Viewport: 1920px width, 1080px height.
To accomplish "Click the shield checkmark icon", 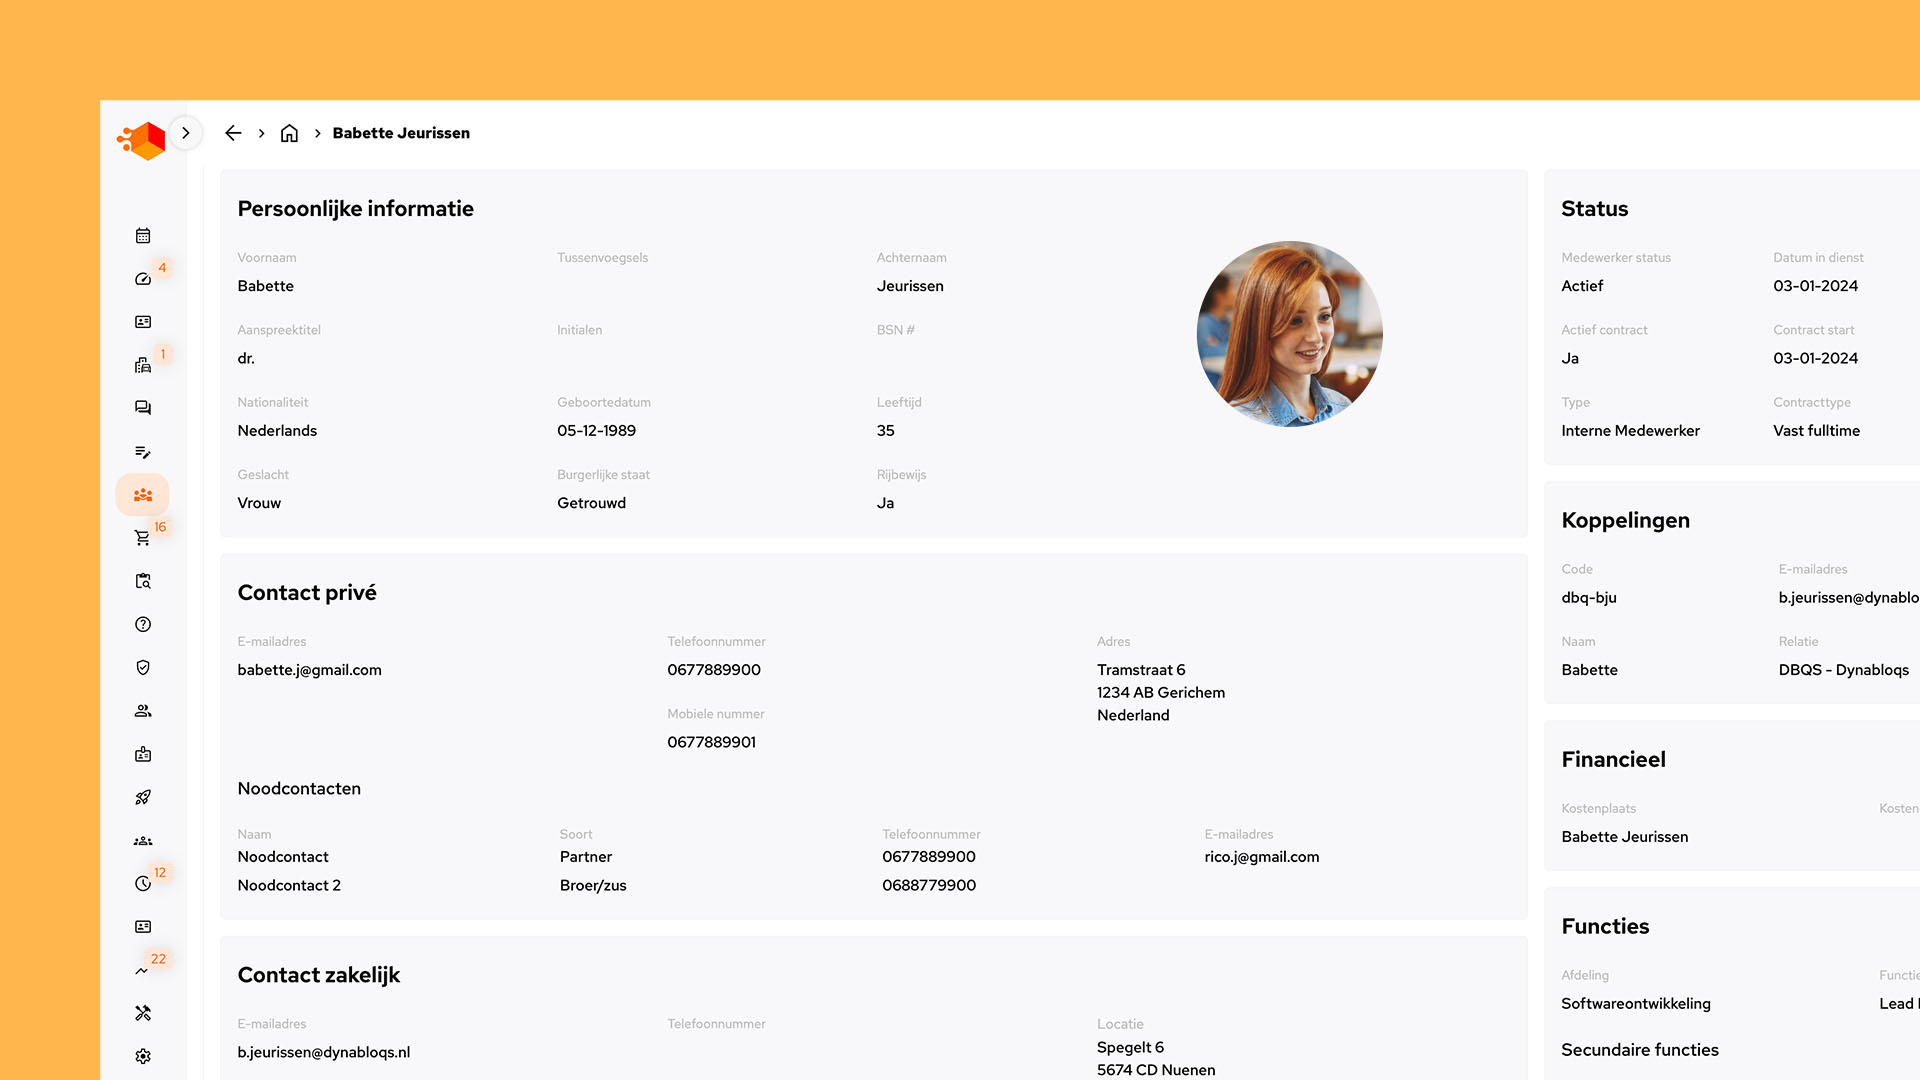I will (143, 668).
